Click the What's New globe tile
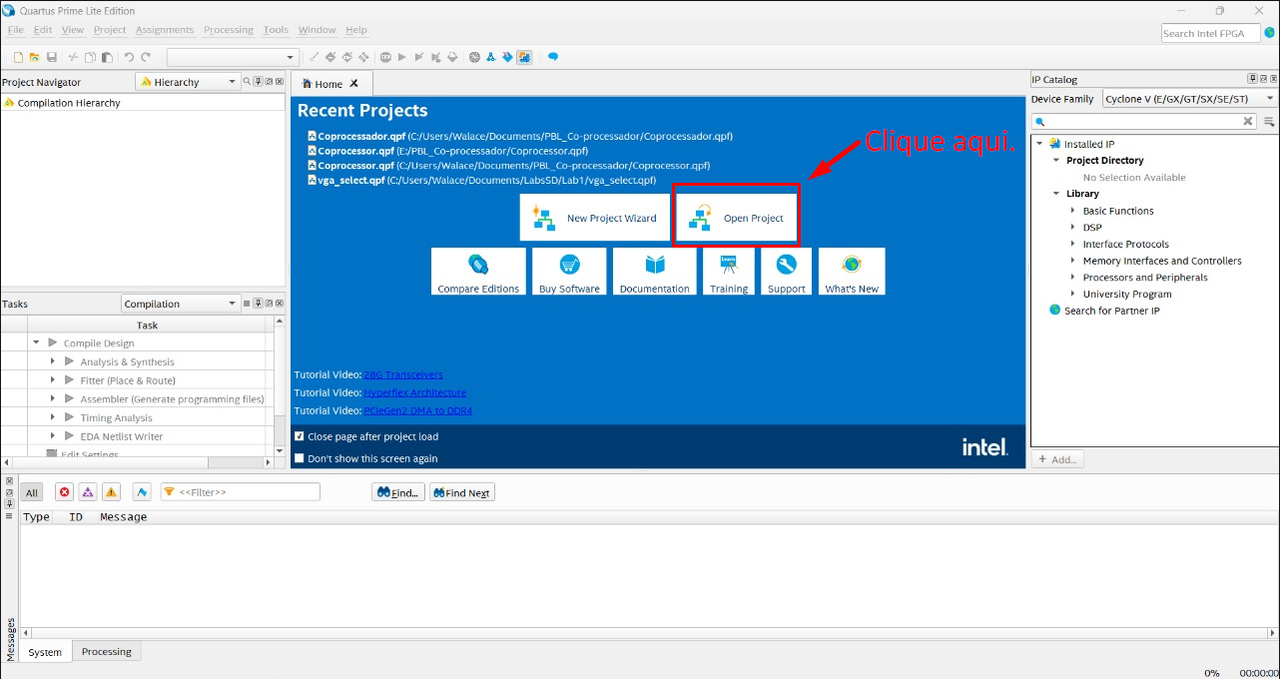The image size is (1280, 679). tap(852, 272)
